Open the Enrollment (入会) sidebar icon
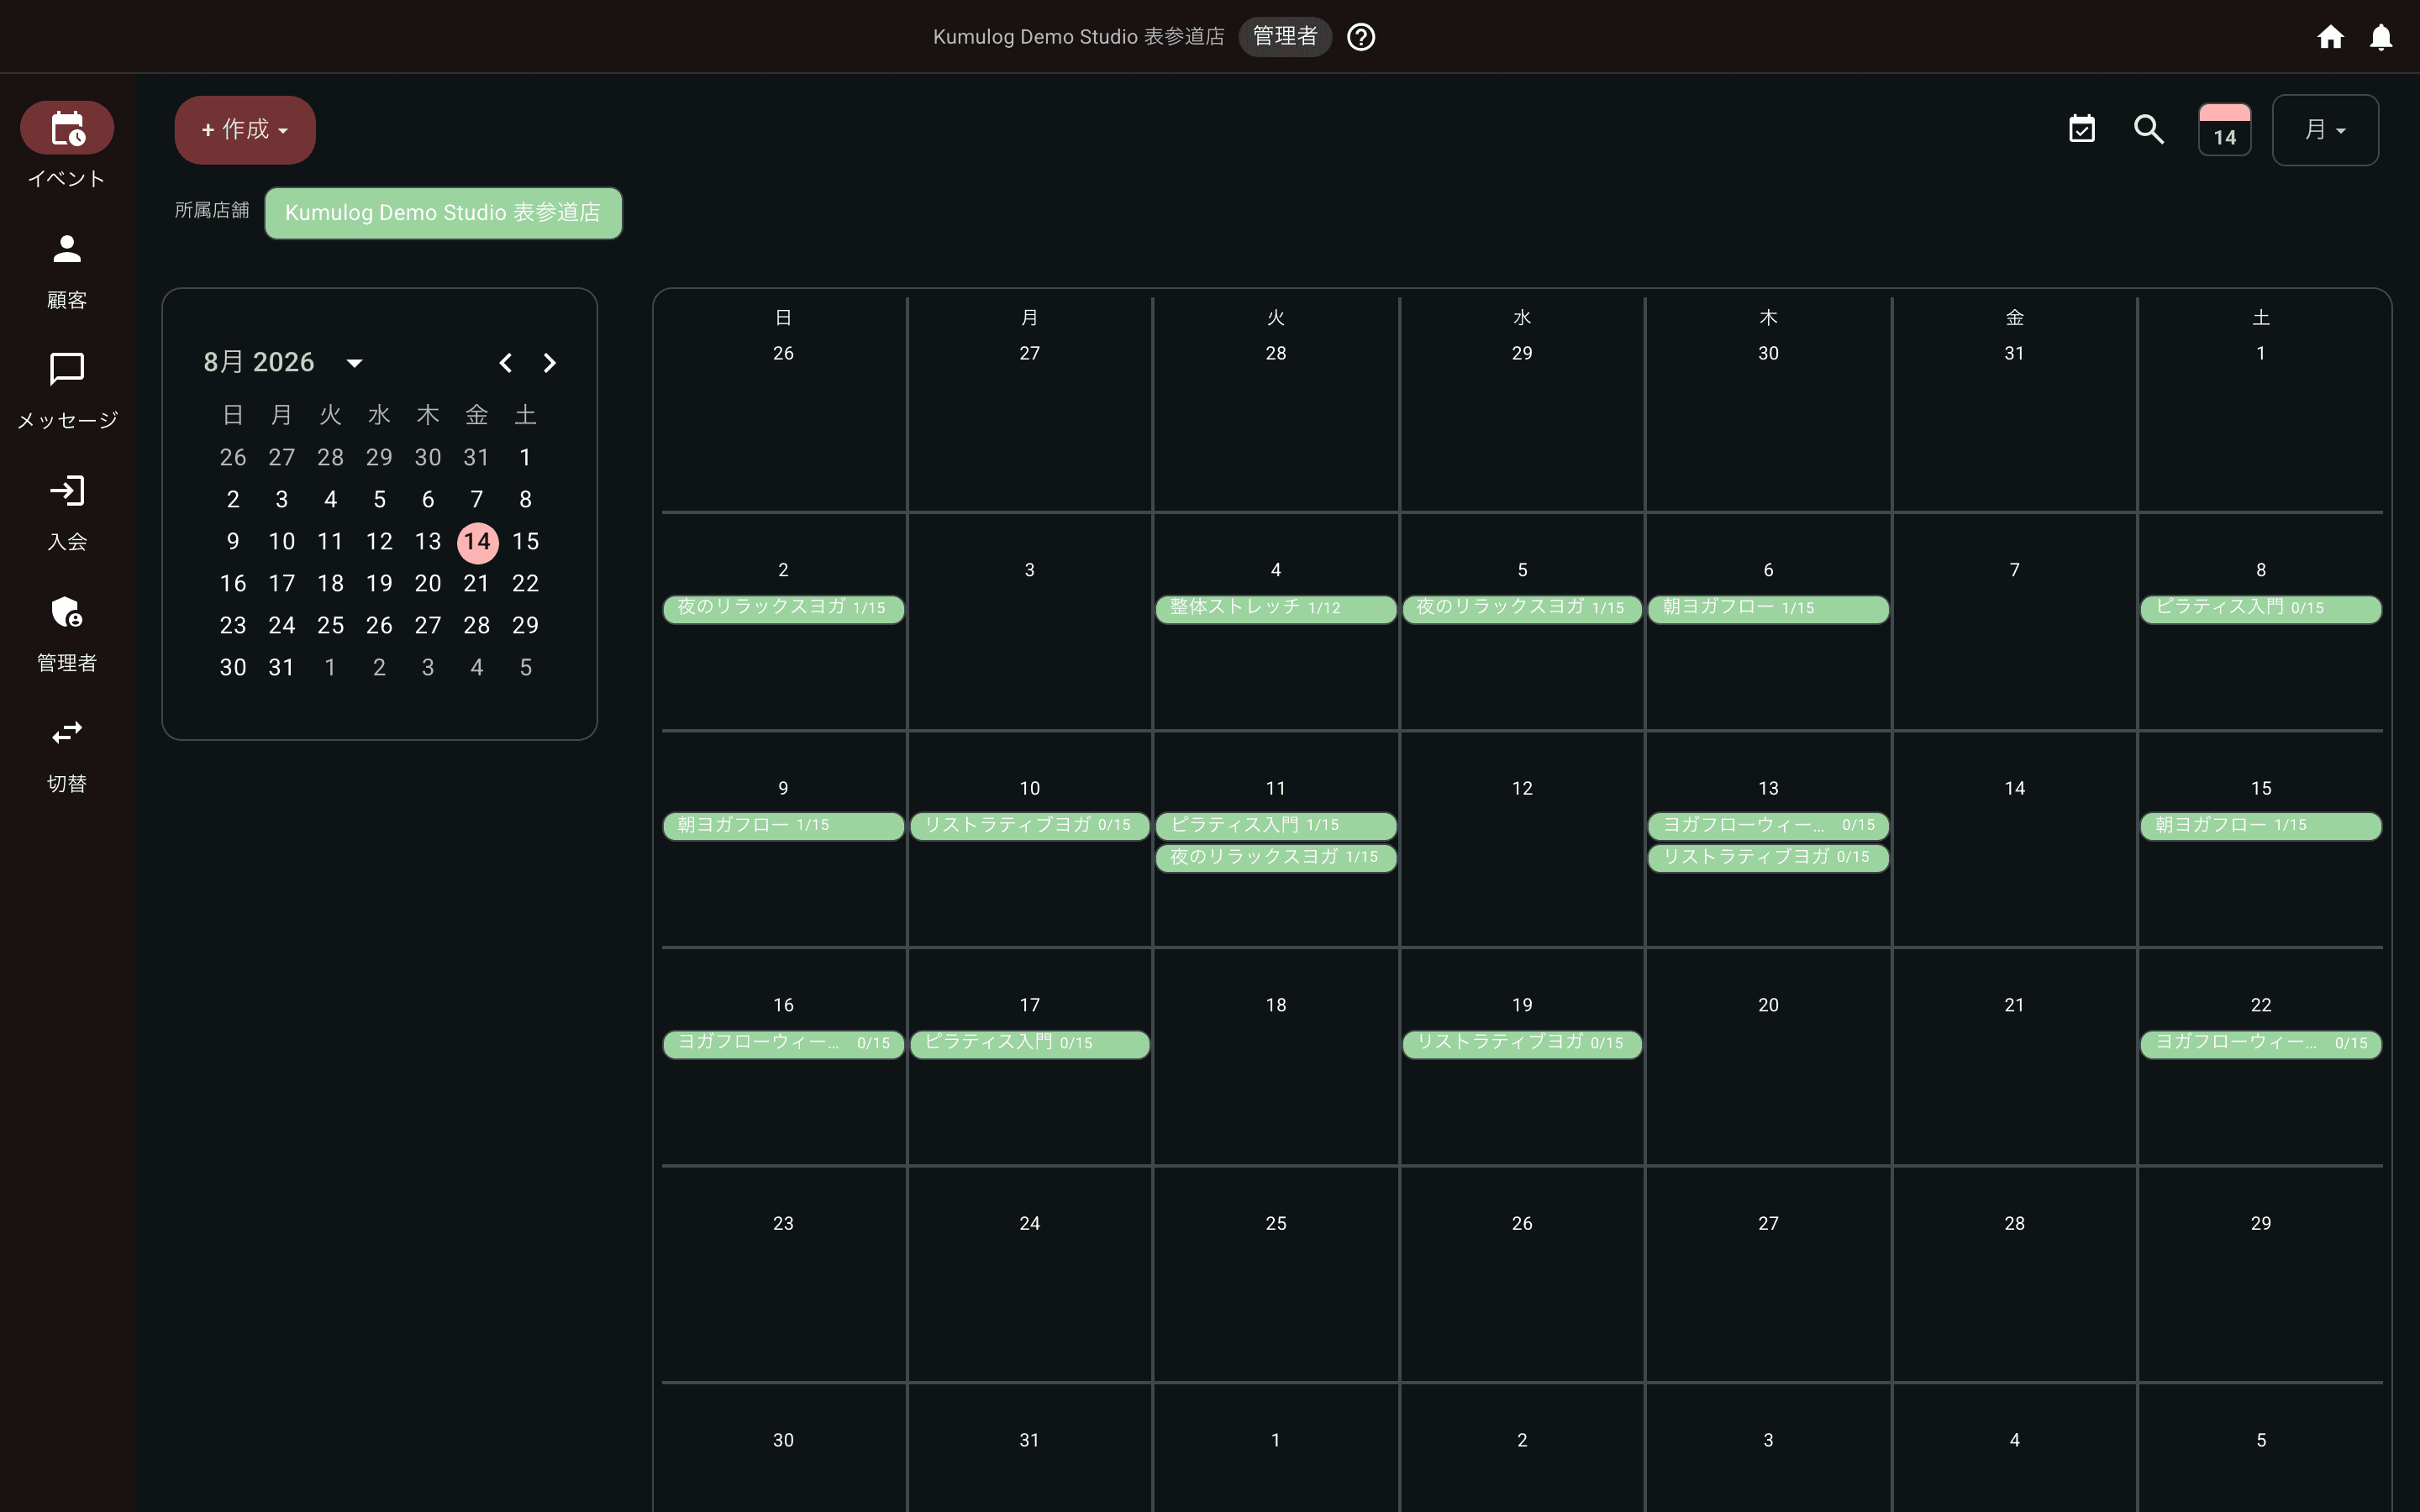2420x1512 pixels. tap(67, 491)
